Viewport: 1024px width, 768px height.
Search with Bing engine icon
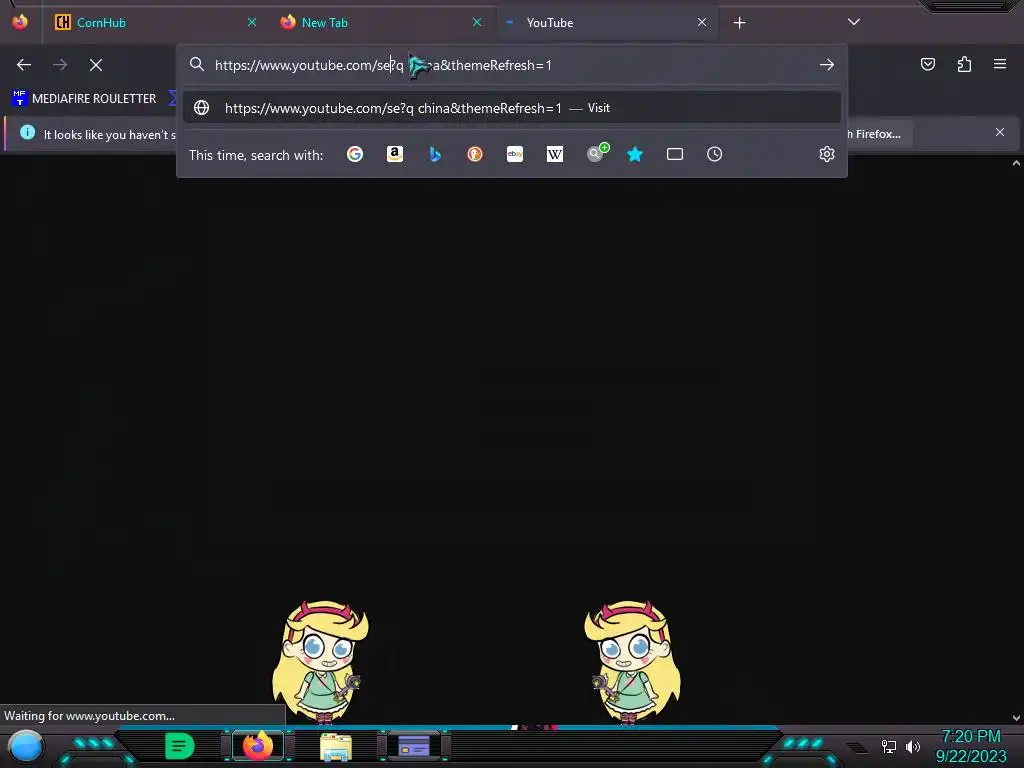click(x=435, y=154)
